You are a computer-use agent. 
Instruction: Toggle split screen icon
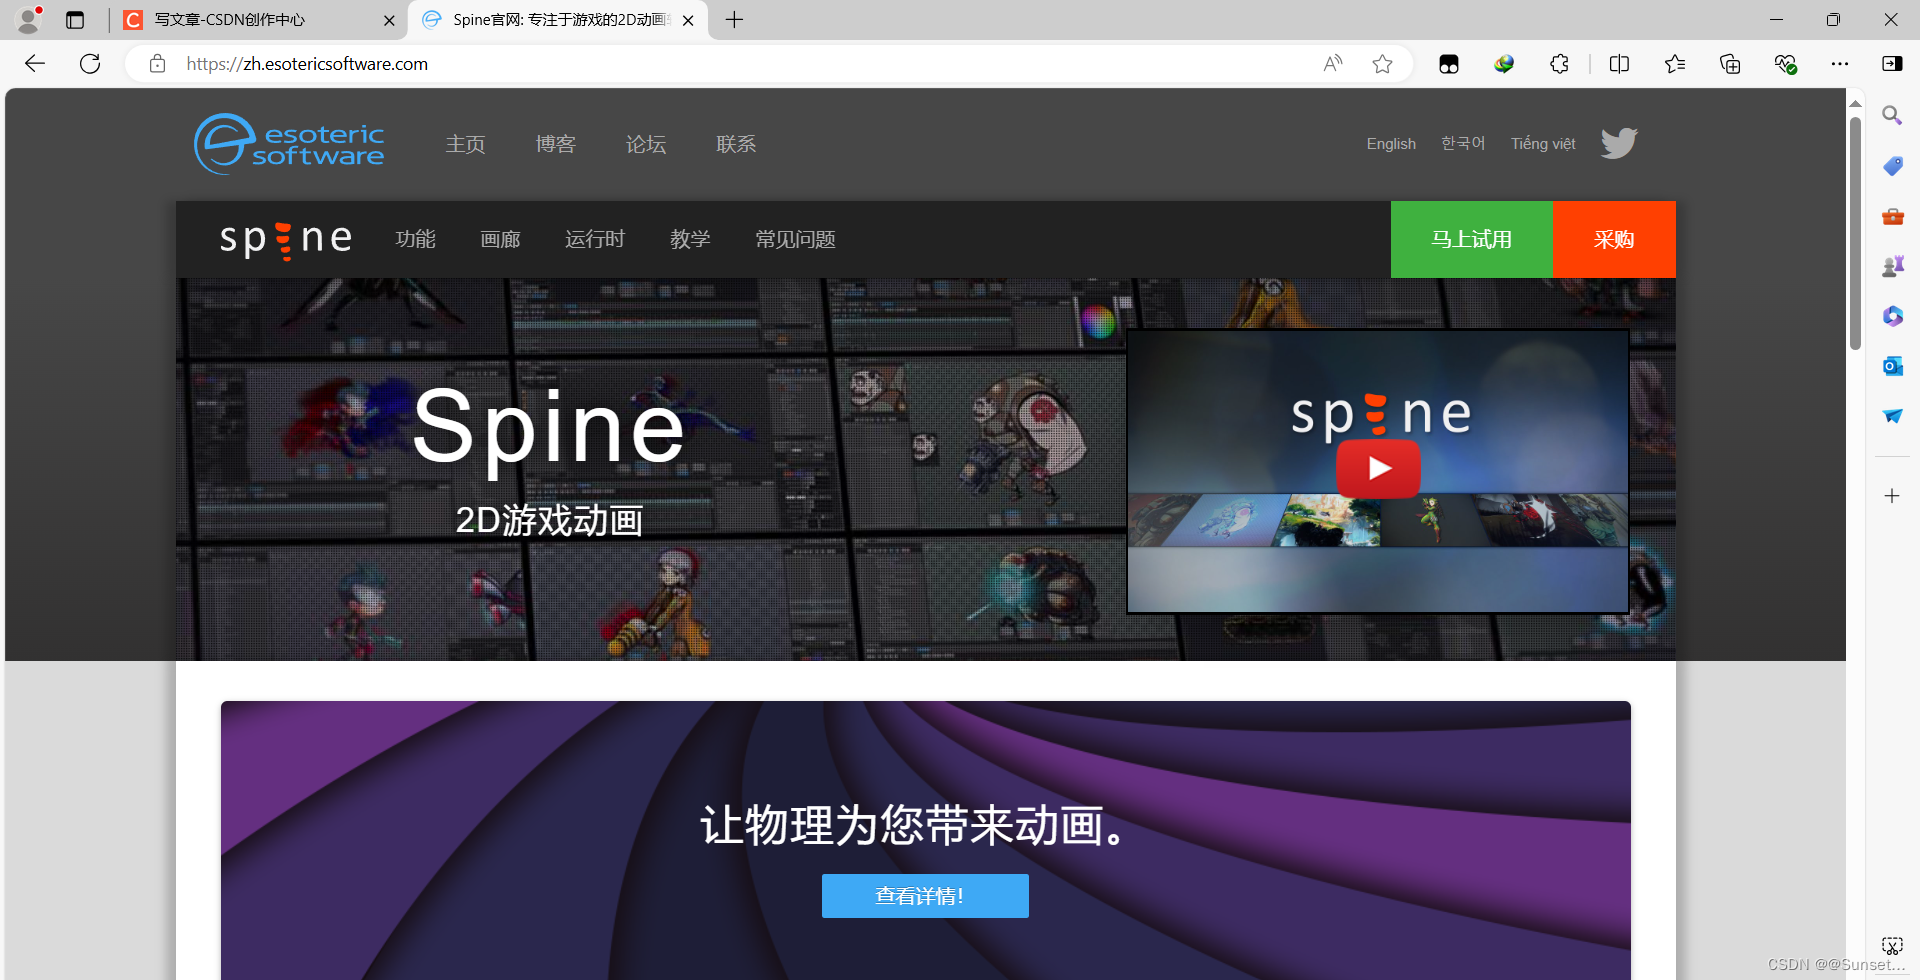pyautogui.click(x=1619, y=64)
